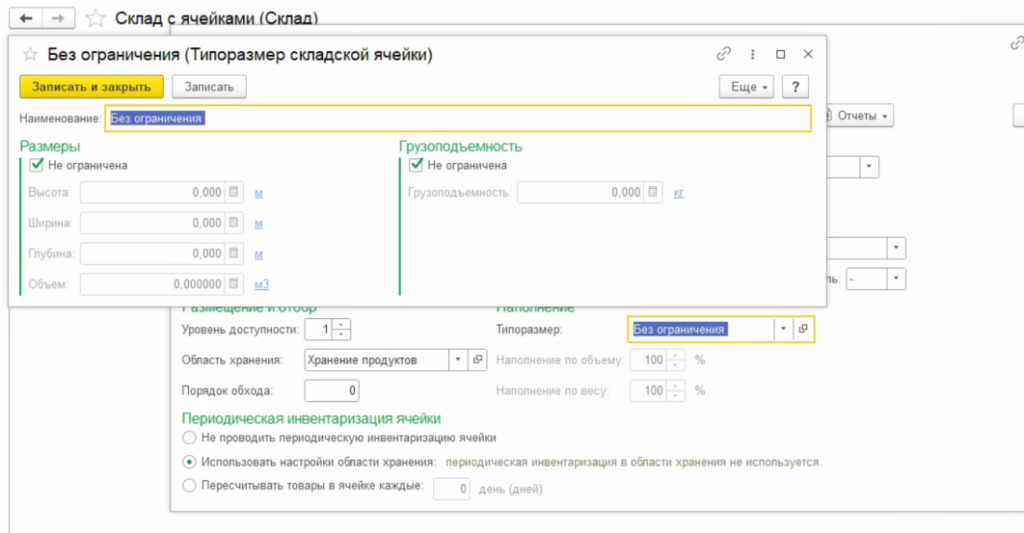Open calculator for Высота field
The image size is (1024, 533).
pos(233,193)
